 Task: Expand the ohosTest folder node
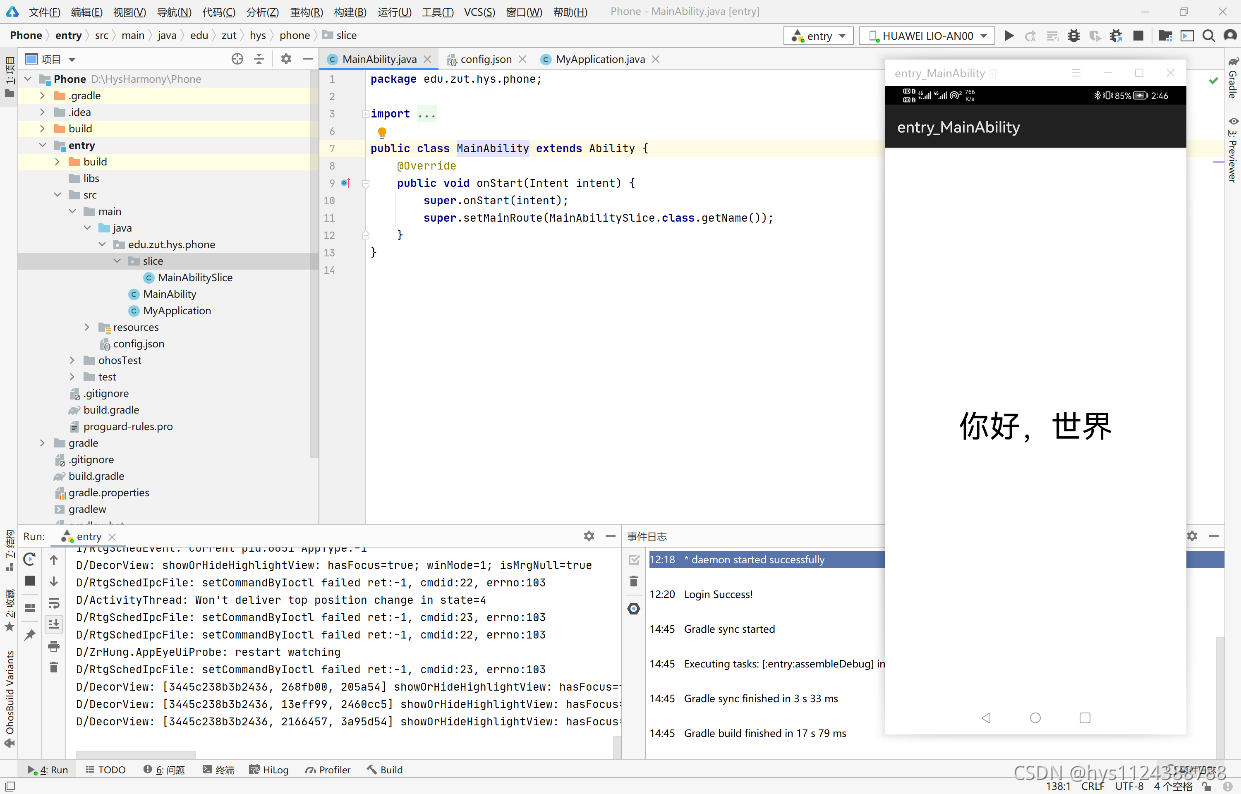tap(72, 360)
